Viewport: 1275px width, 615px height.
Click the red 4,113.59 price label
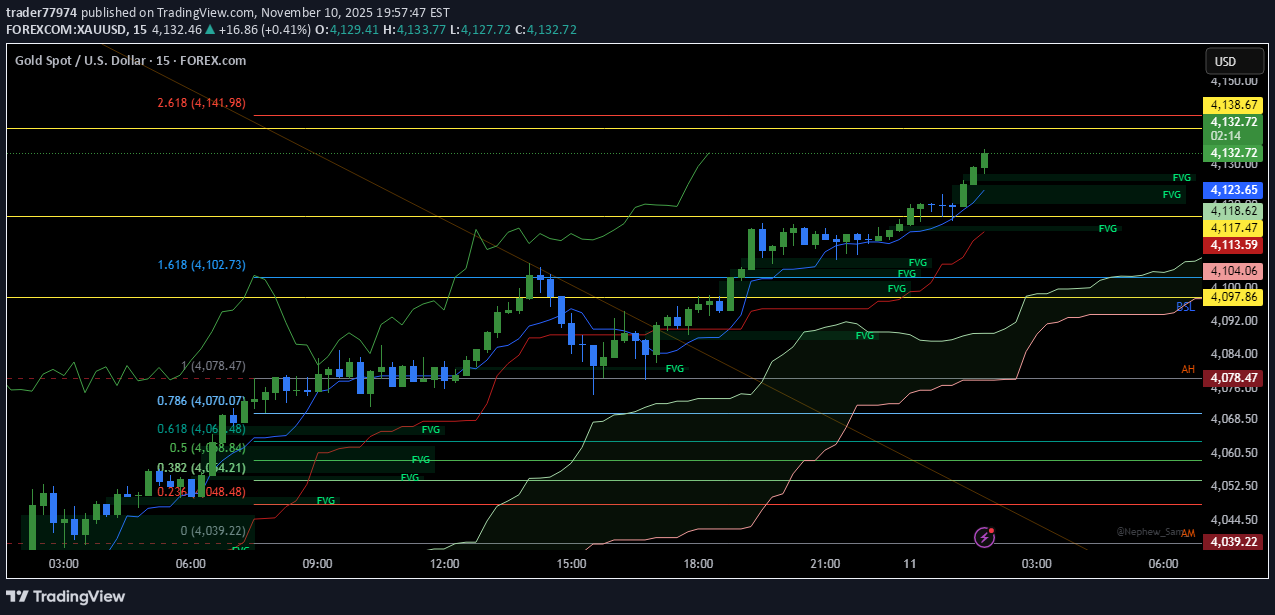pyautogui.click(x=1233, y=245)
